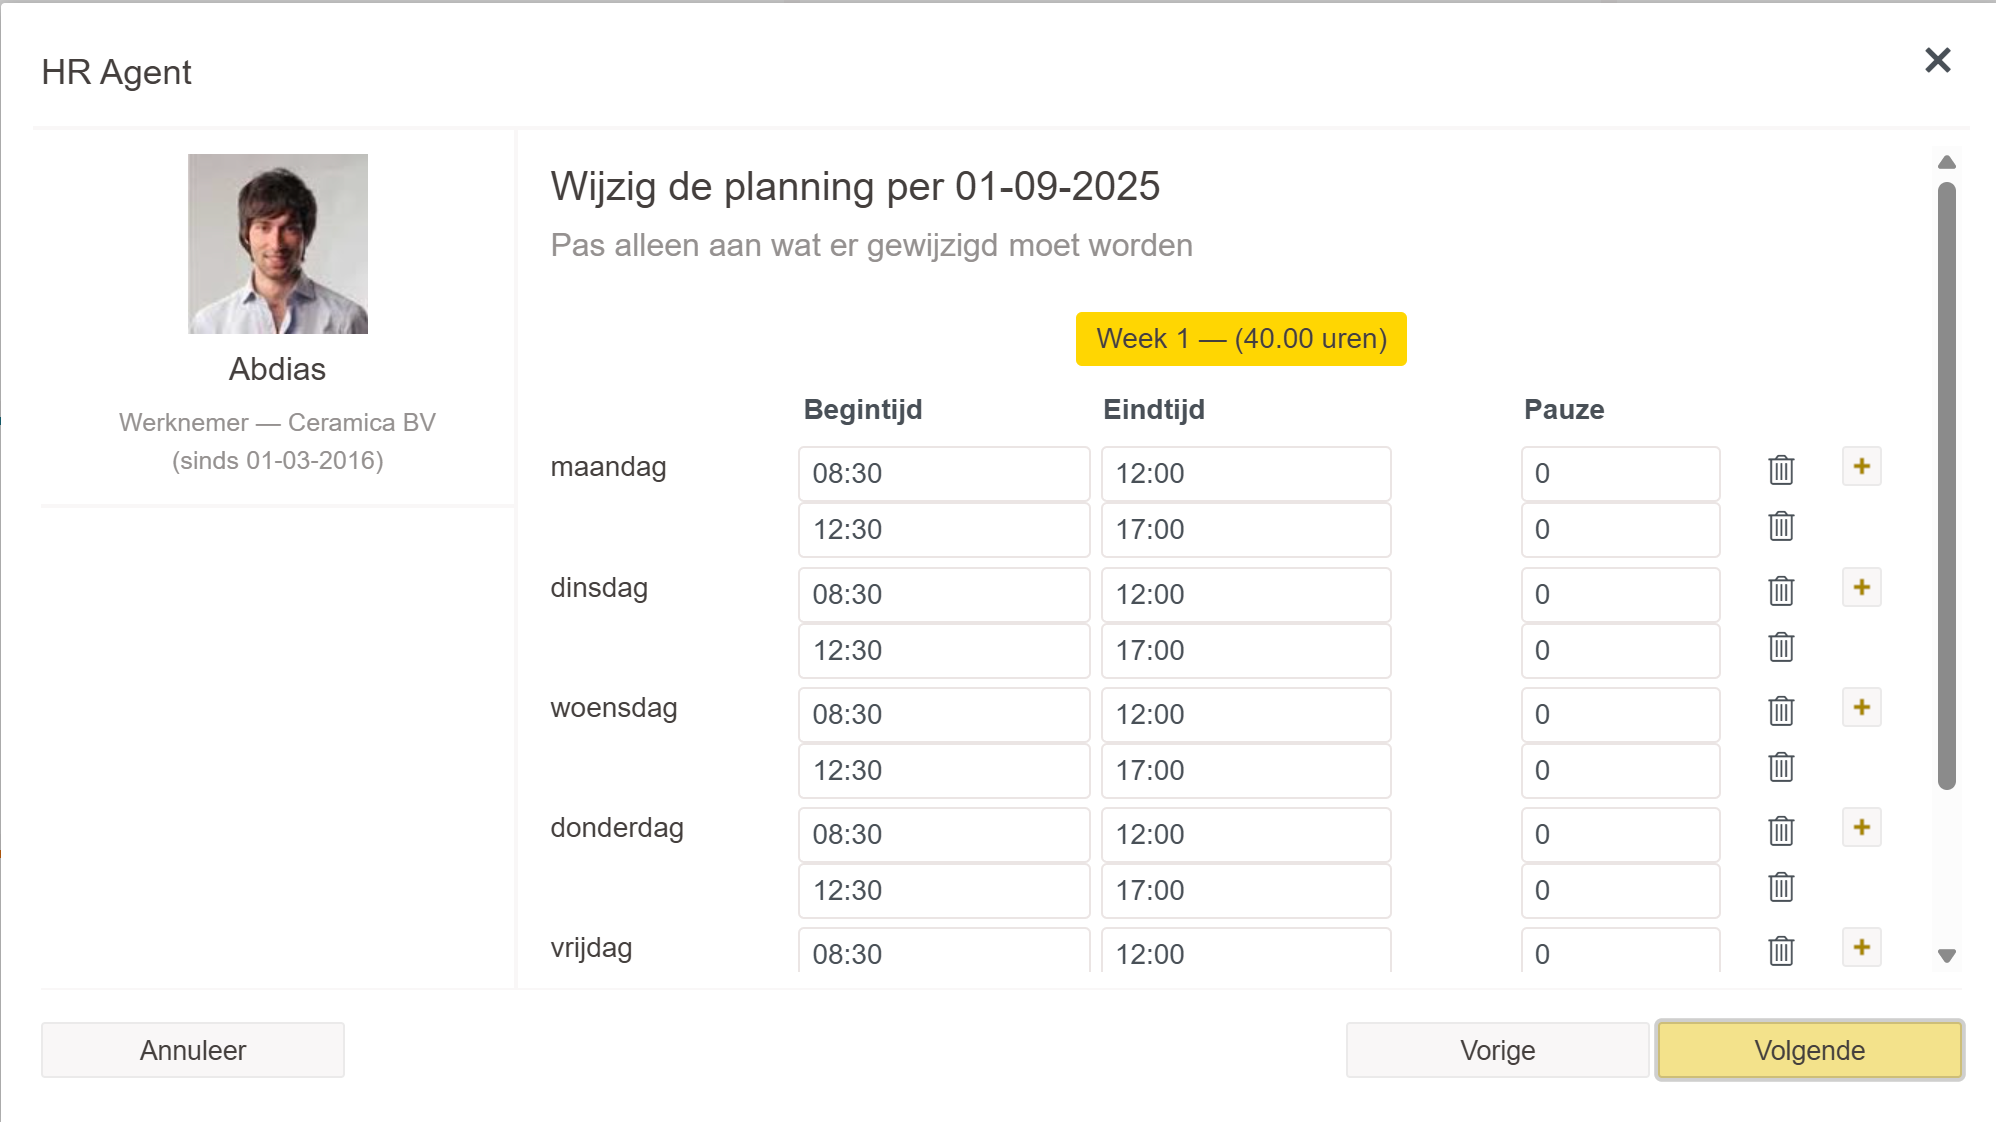1996x1122 pixels.
Task: Click the Volgende button
Action: coord(1809,1050)
